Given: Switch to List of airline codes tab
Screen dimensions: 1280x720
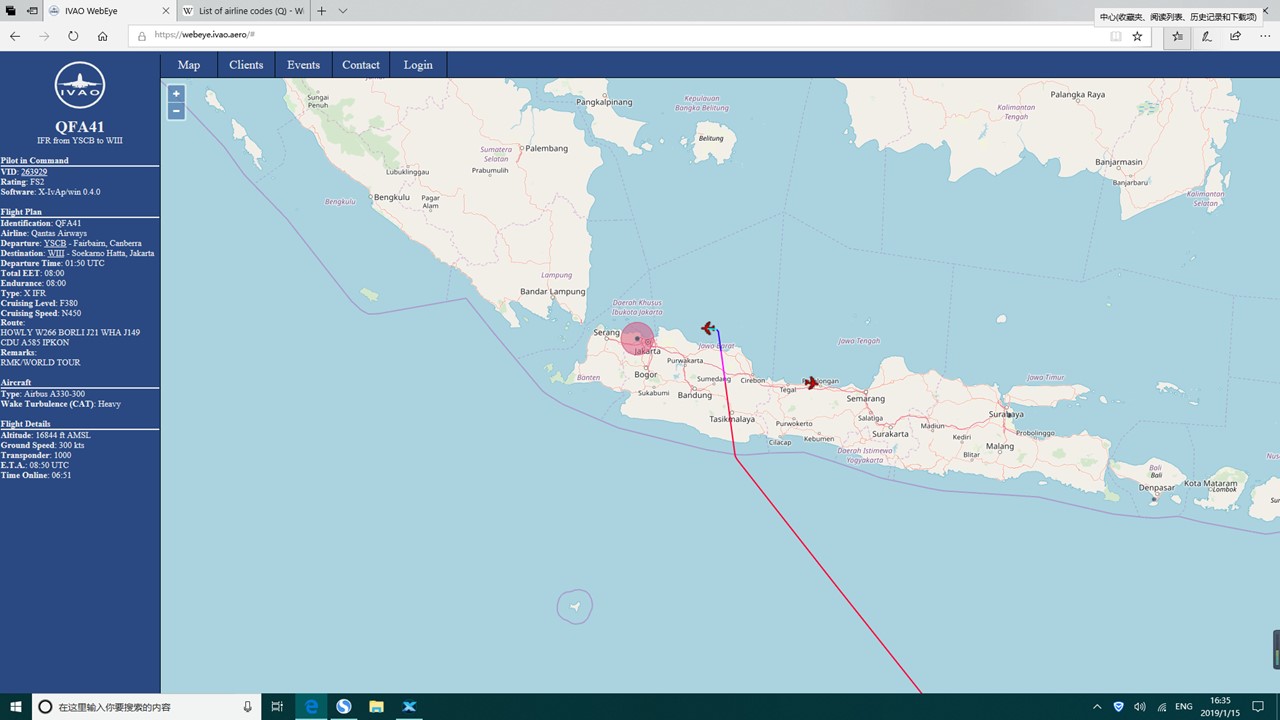Looking at the screenshot, I should click(x=243, y=11).
